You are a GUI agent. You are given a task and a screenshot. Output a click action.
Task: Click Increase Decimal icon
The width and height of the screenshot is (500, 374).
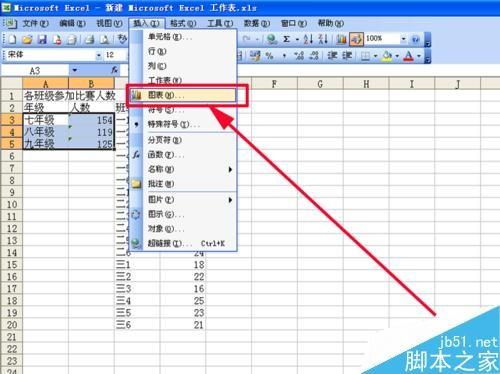point(299,56)
